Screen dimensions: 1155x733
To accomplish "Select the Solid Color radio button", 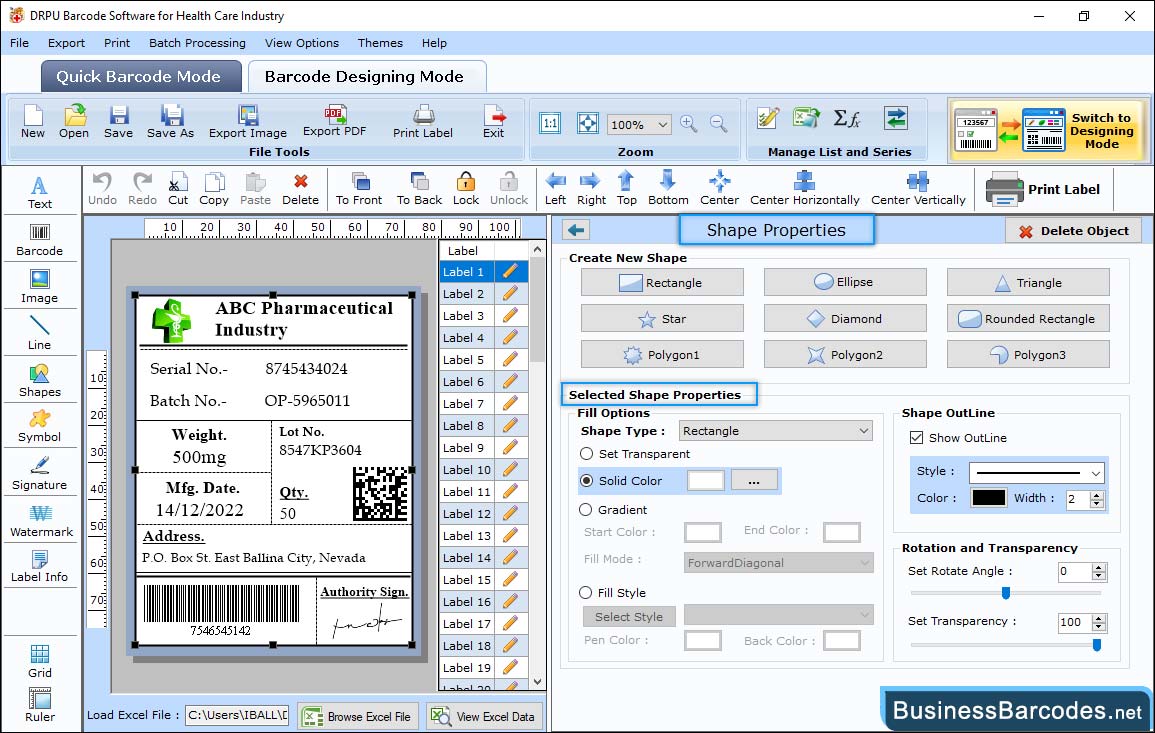I will click(x=586, y=480).
